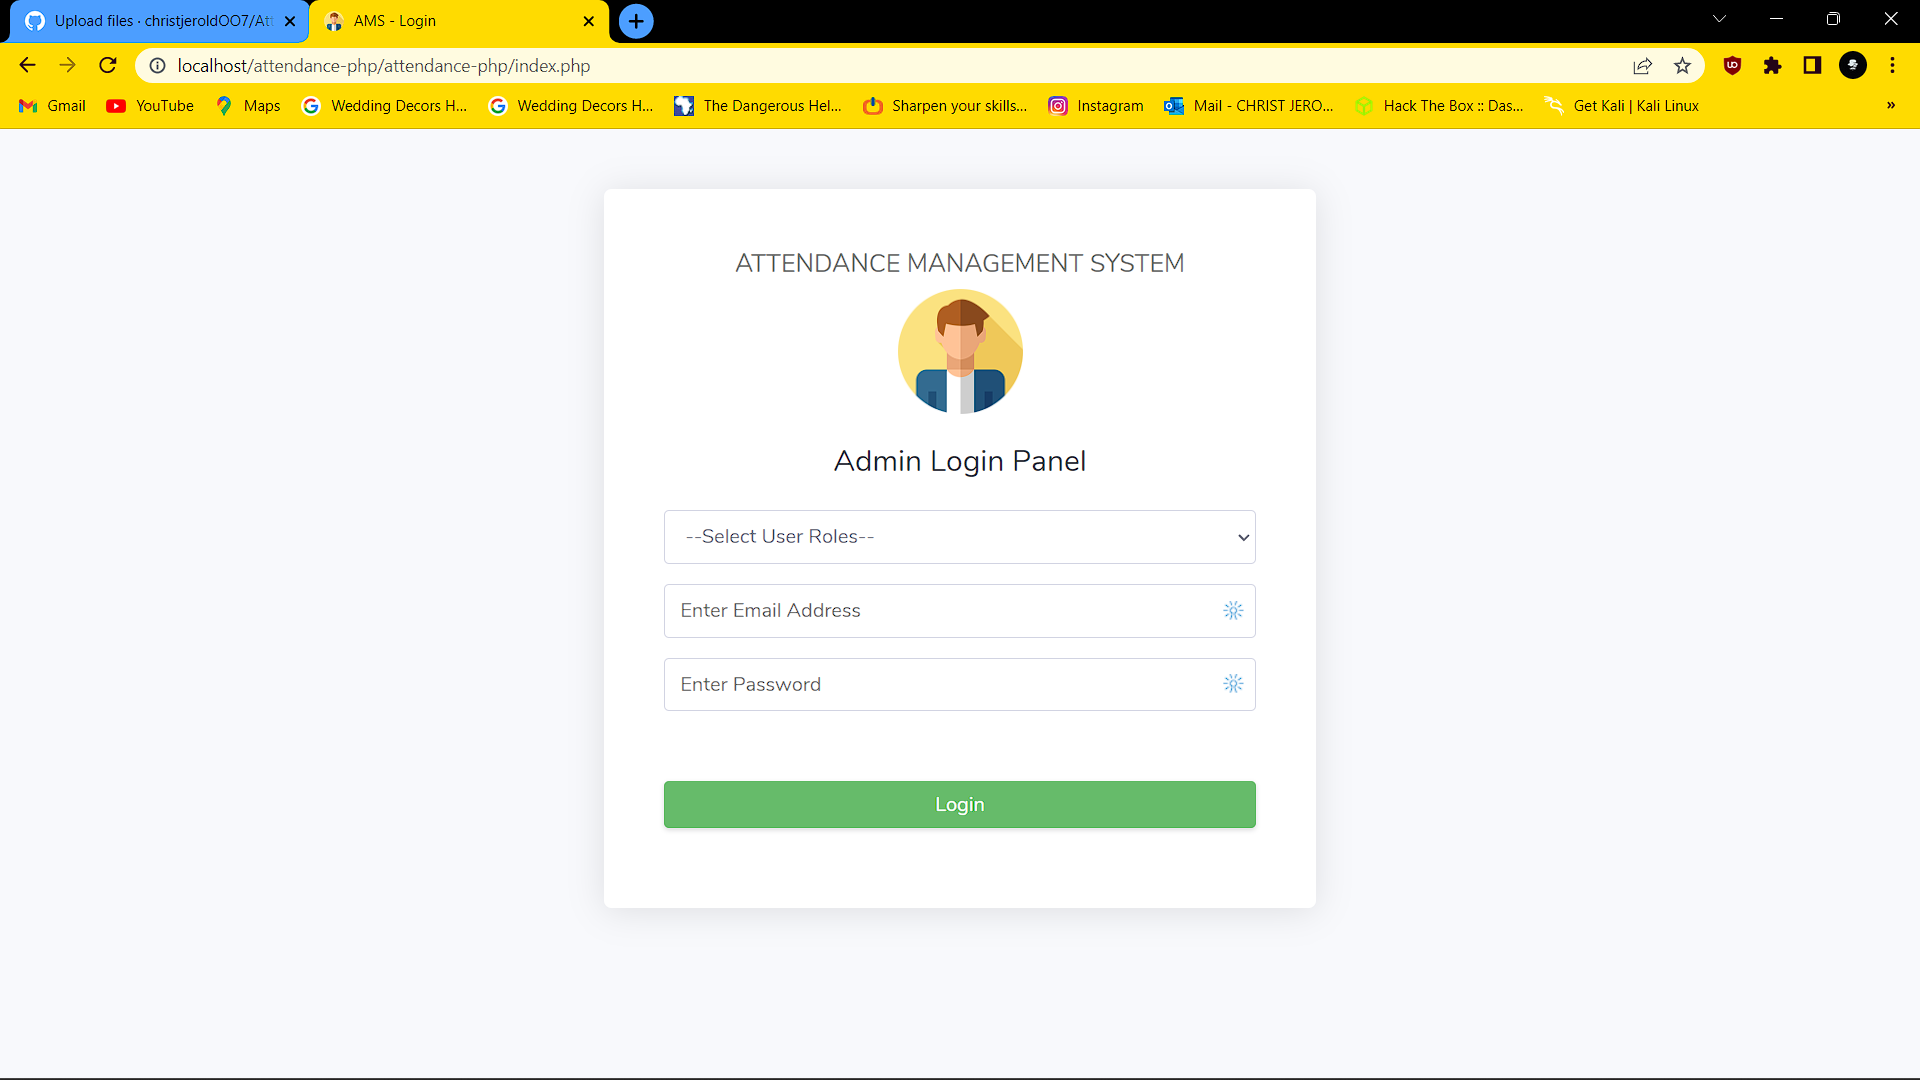Image resolution: width=1920 pixels, height=1080 pixels.
Task: Open the search tabs chevron
Action: 1720,18
